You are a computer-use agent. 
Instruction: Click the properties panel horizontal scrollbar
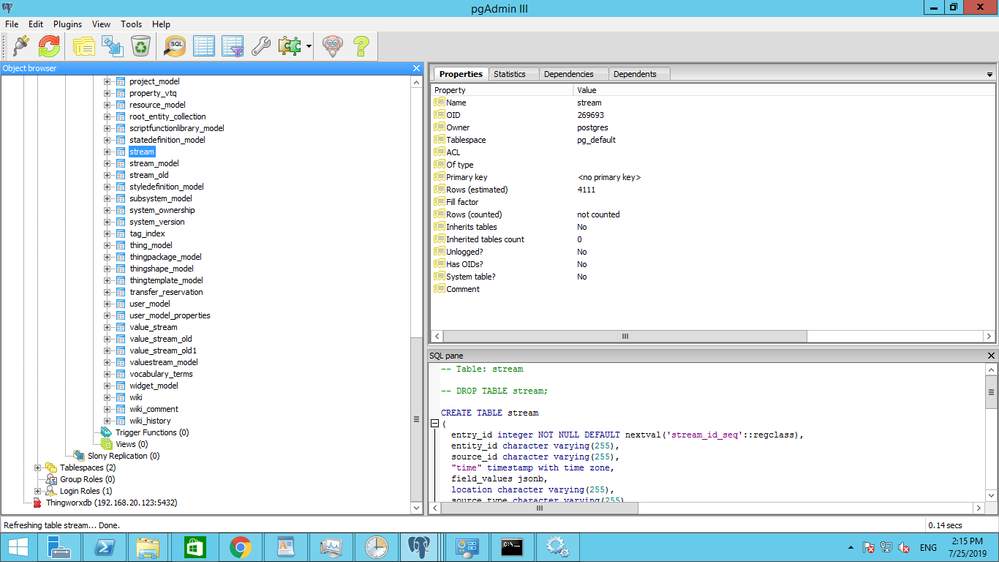tap(625, 336)
